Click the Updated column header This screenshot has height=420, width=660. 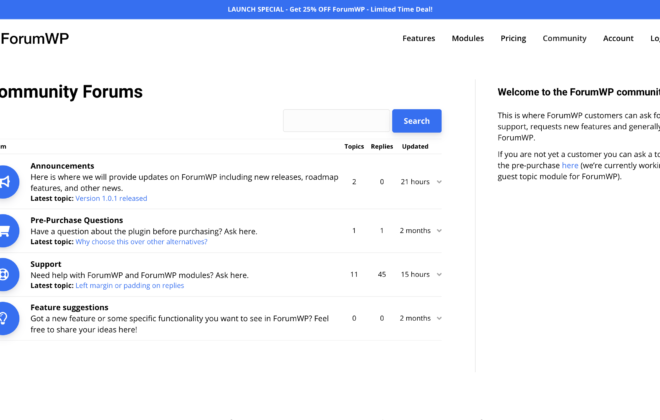tap(415, 146)
